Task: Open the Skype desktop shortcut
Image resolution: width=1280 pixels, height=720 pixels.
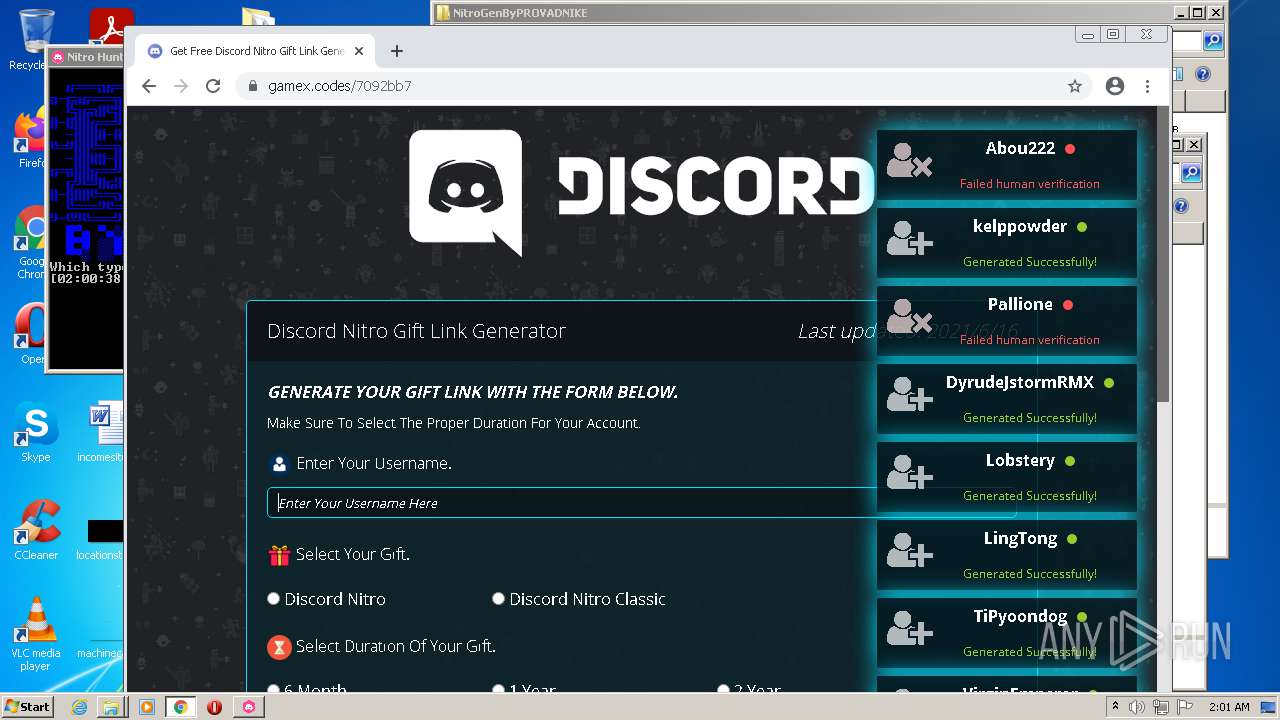Action: (x=35, y=432)
